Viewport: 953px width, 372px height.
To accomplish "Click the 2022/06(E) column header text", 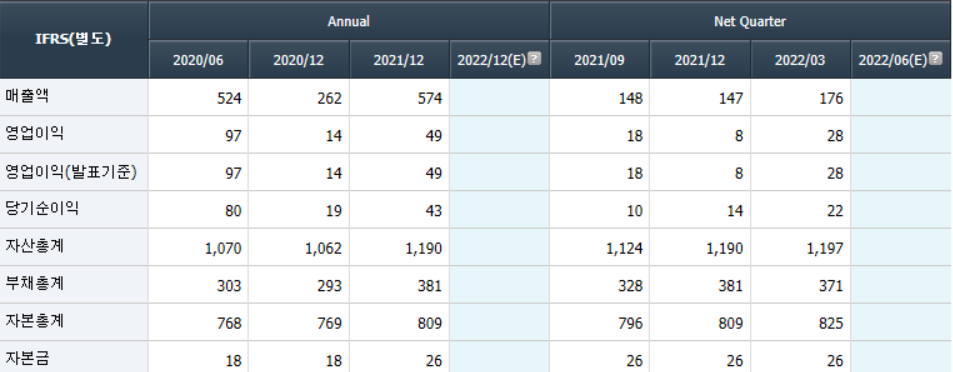I will (893, 60).
